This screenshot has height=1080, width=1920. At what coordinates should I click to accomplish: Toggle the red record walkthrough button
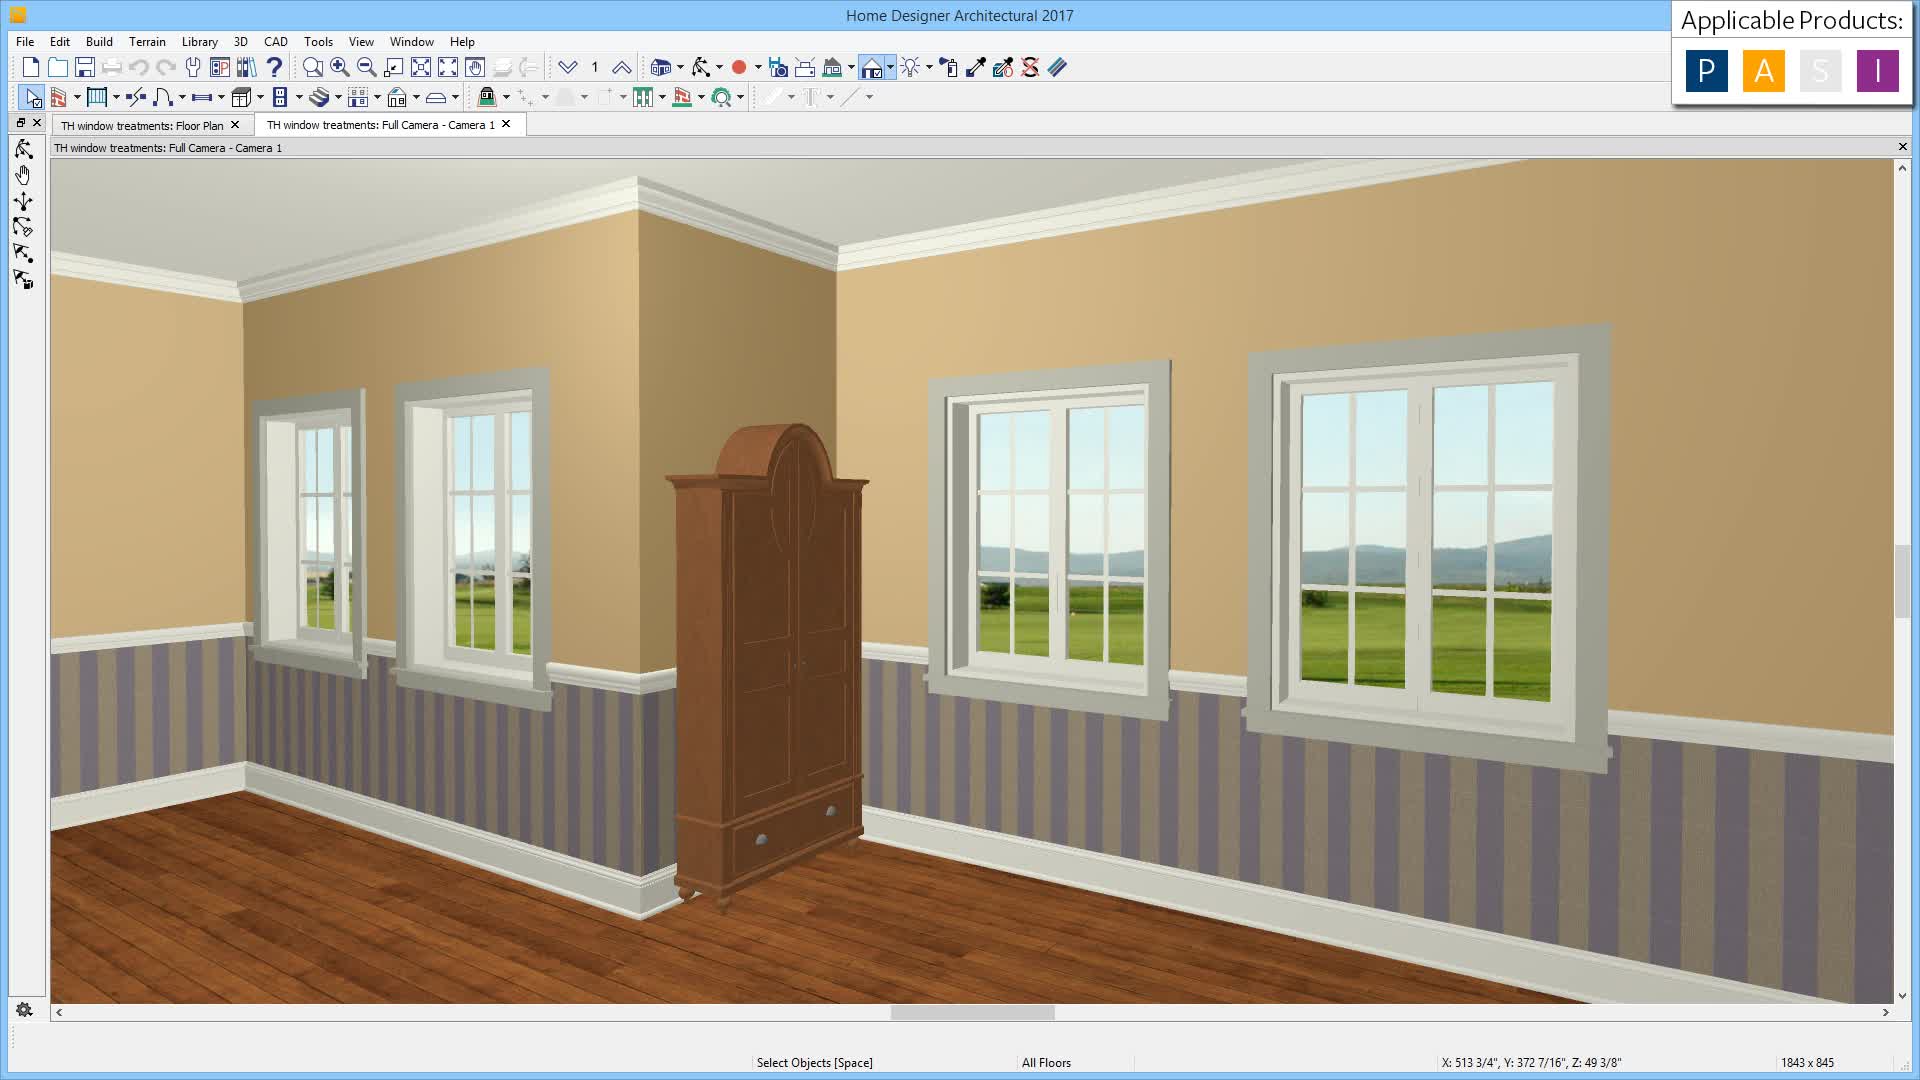pyautogui.click(x=739, y=68)
